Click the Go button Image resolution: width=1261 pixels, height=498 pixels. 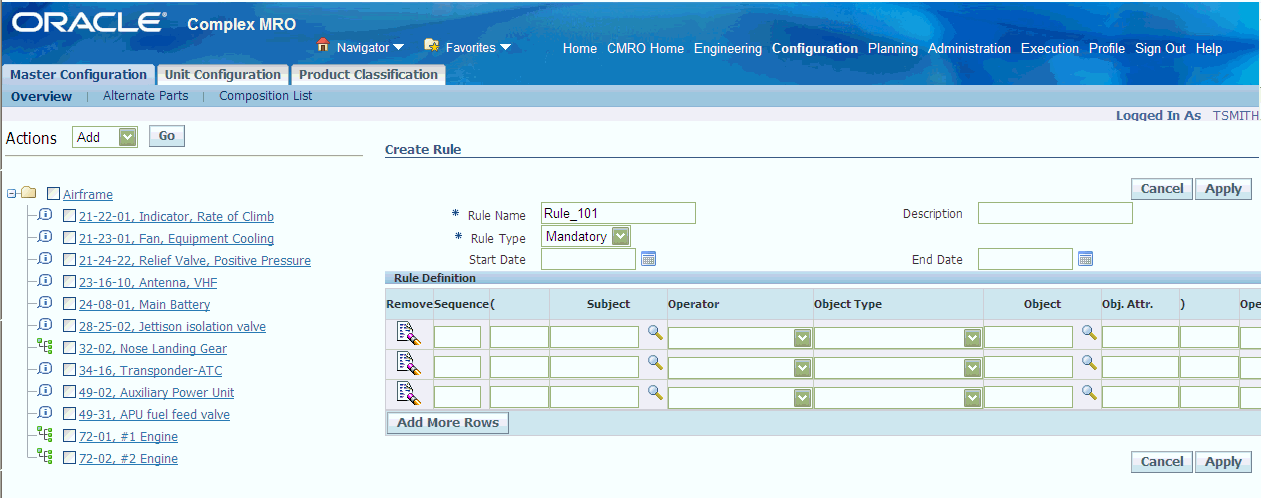(x=167, y=136)
